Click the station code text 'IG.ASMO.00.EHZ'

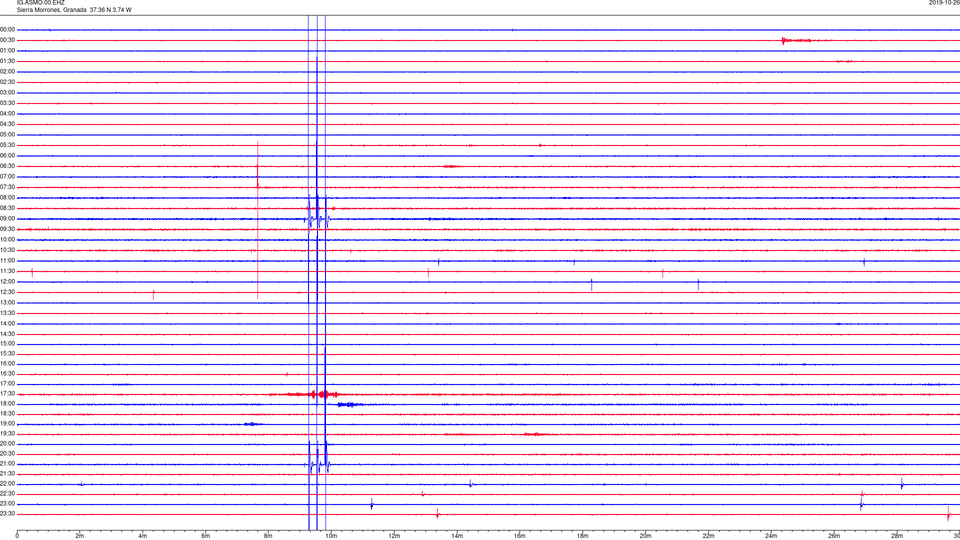(40, 2)
